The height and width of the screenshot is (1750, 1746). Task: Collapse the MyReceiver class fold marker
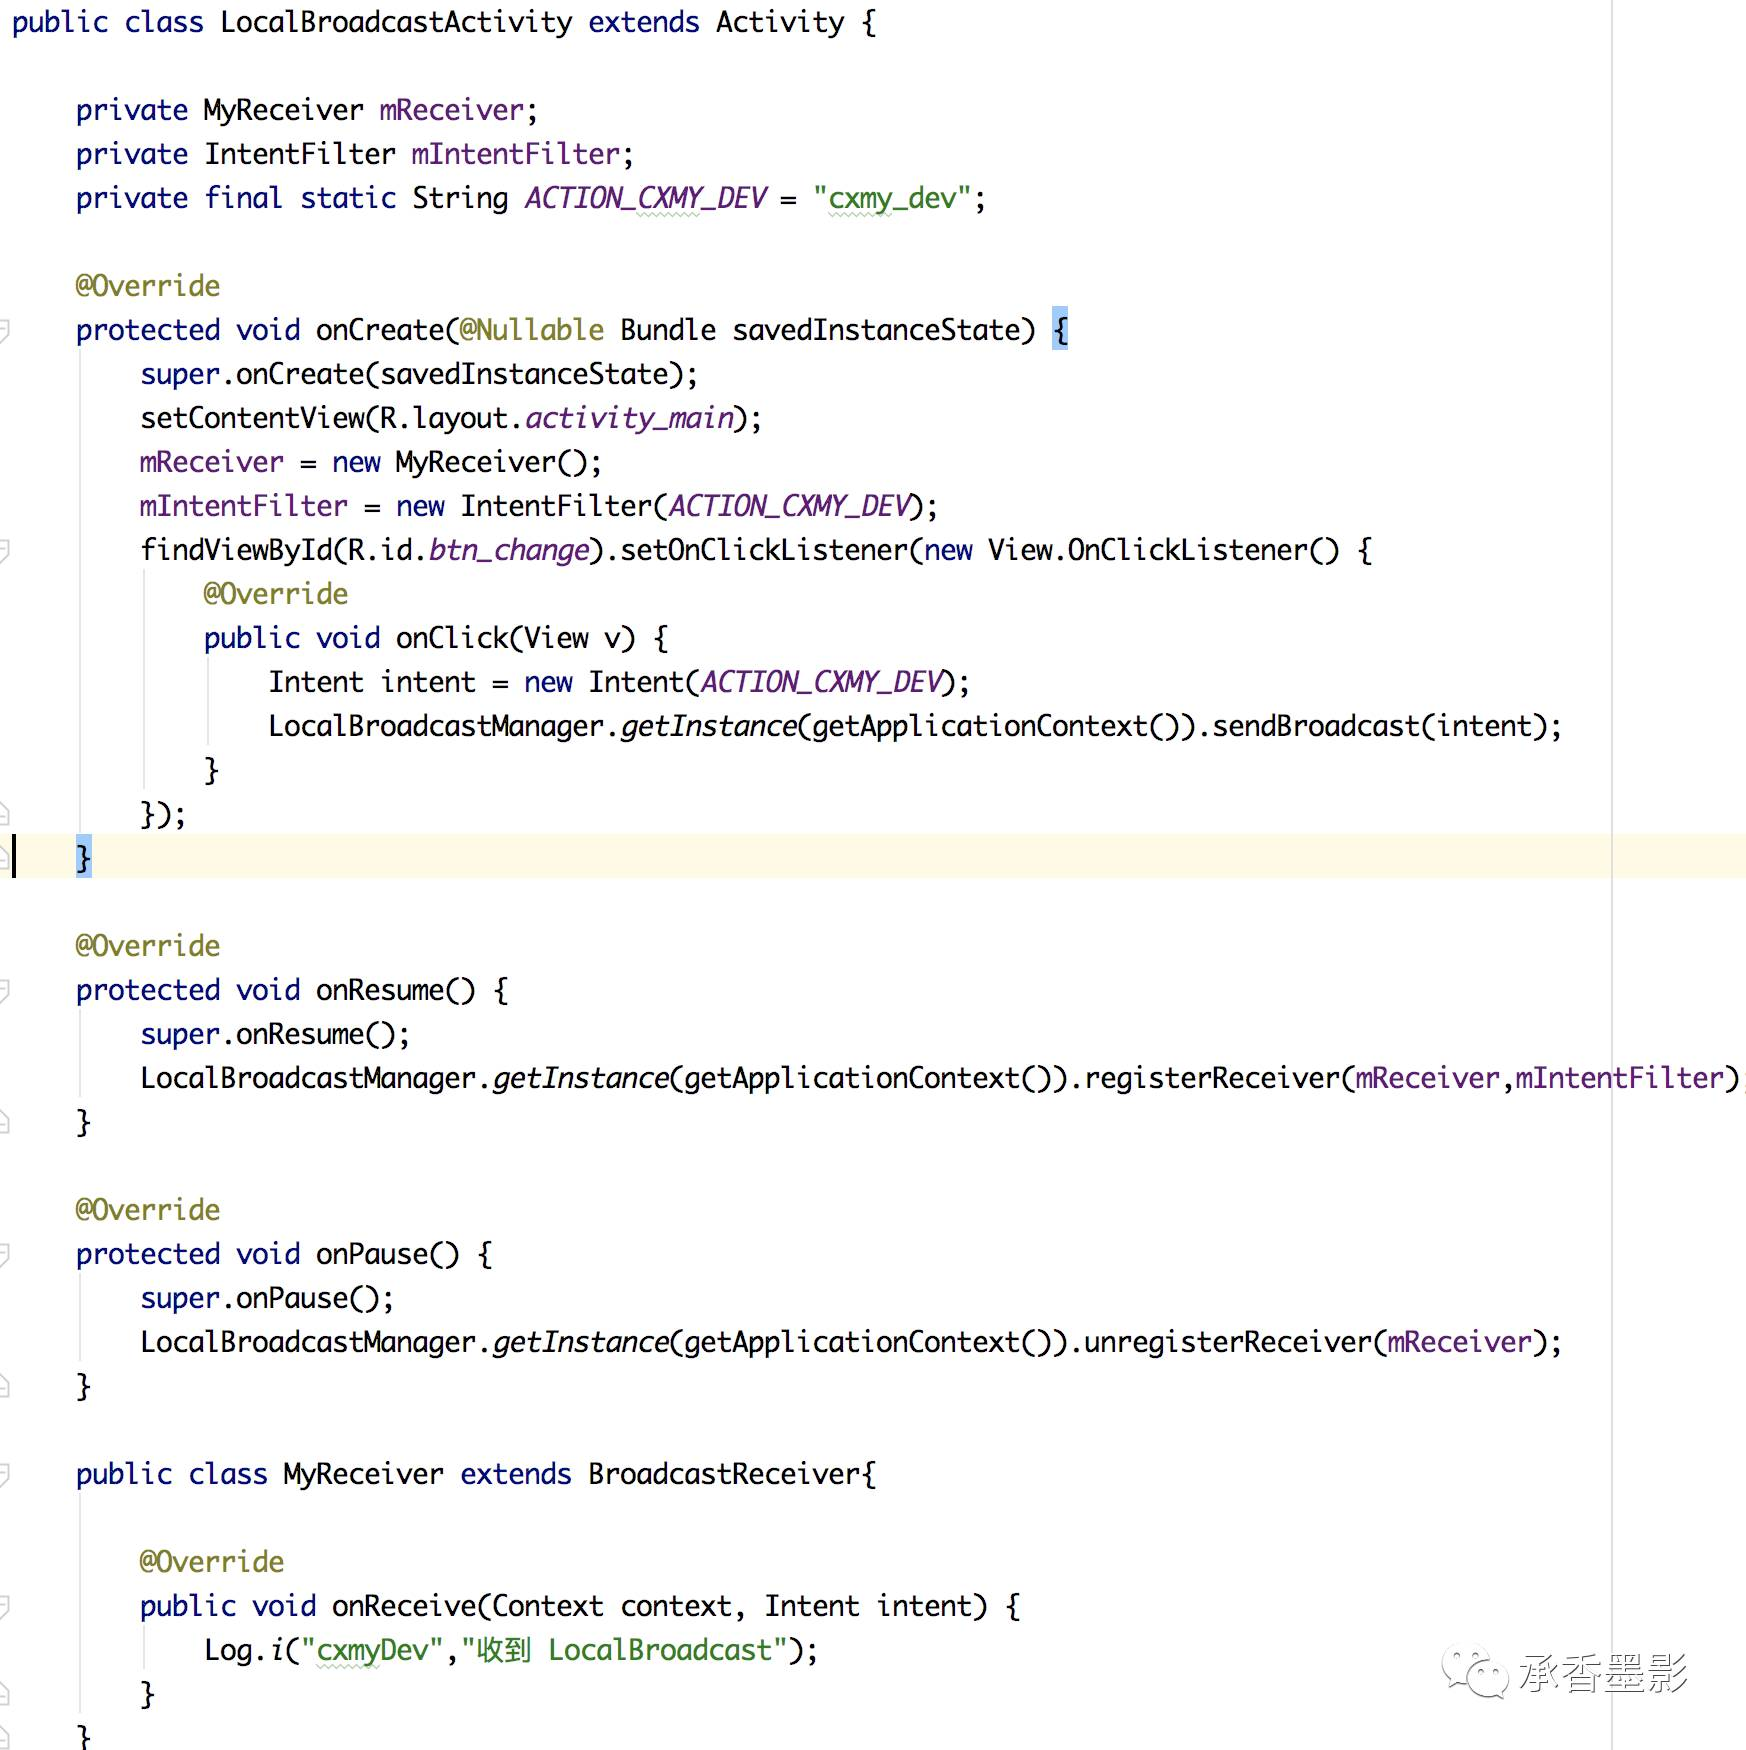[x=8, y=1473]
